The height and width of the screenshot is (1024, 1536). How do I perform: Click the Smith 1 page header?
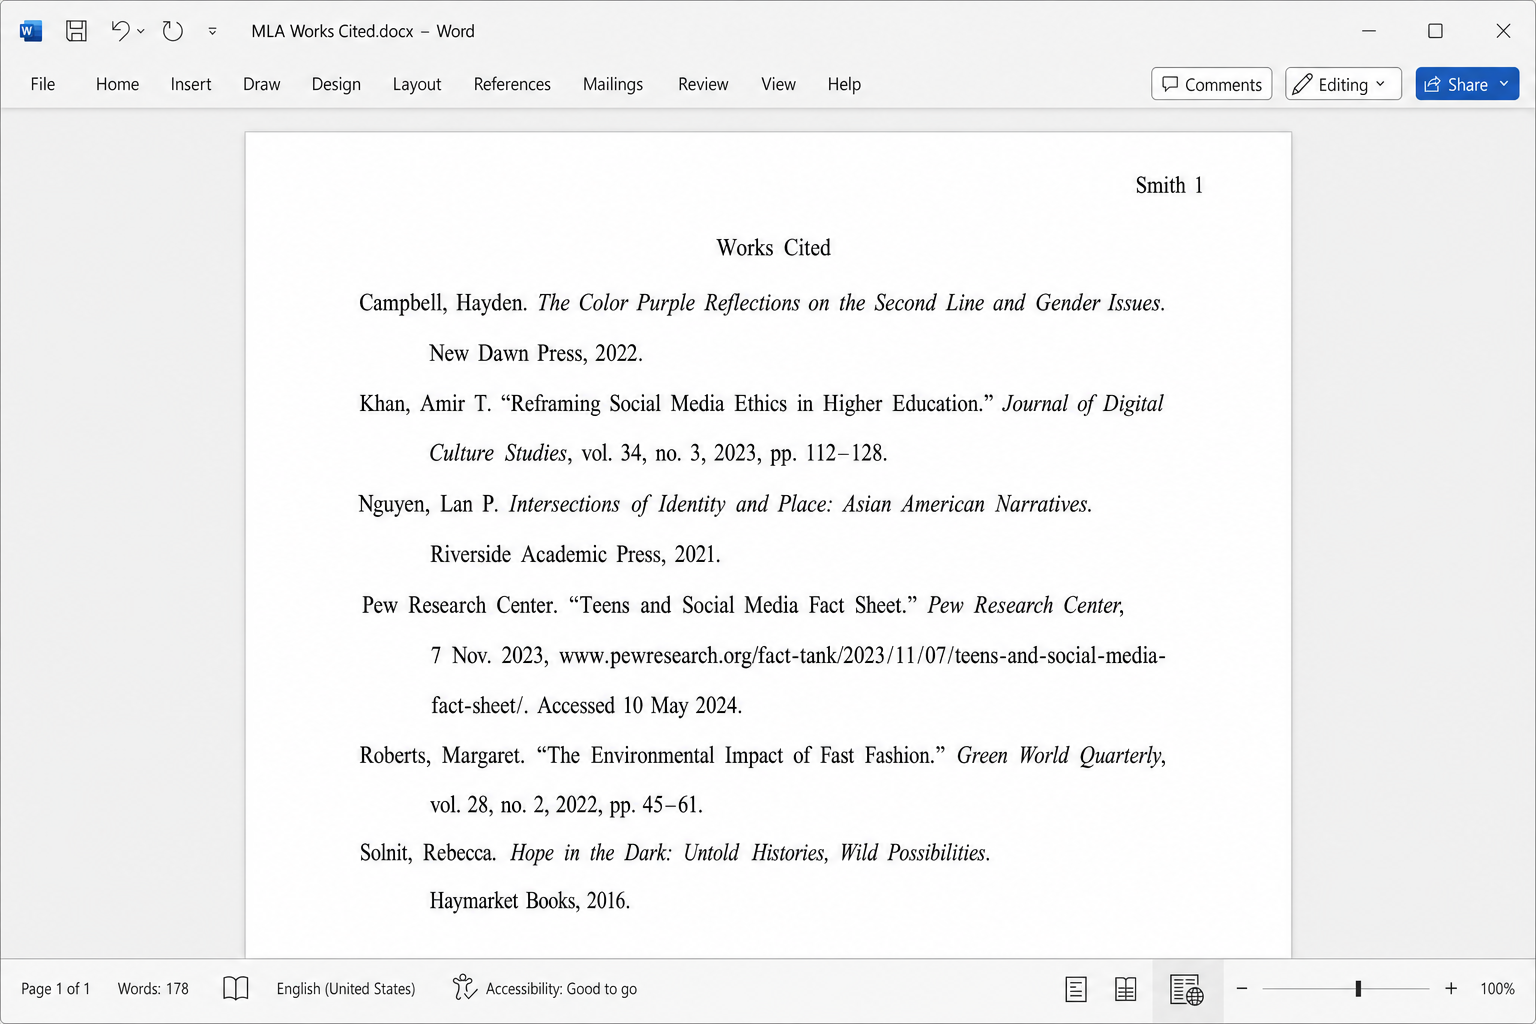tap(1169, 186)
